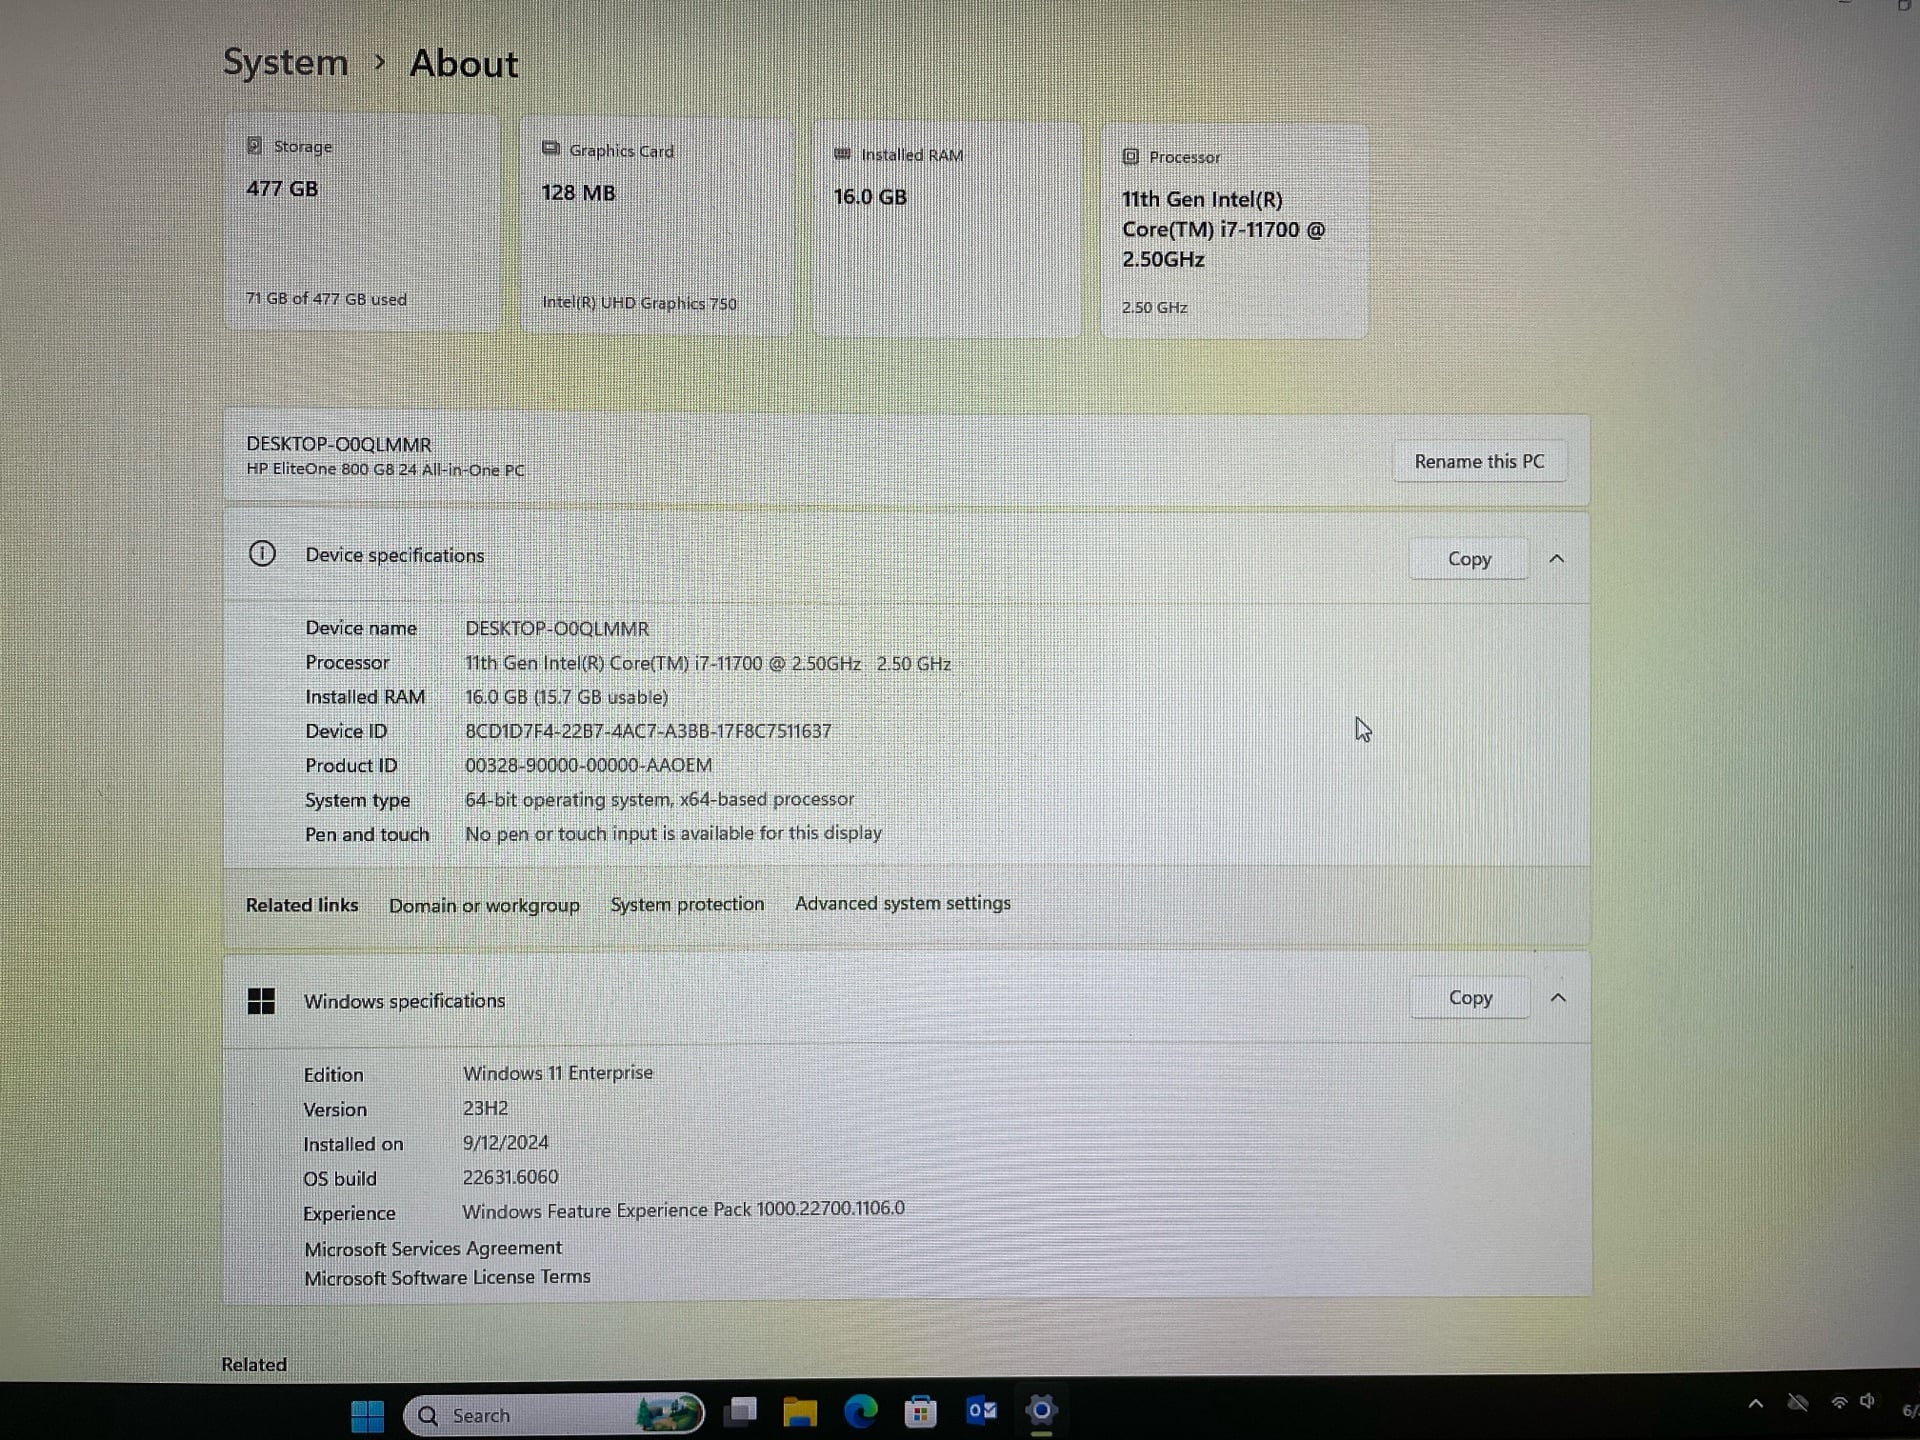Click the Pen and touch value text
The width and height of the screenshot is (1920, 1440).
pos(673,833)
